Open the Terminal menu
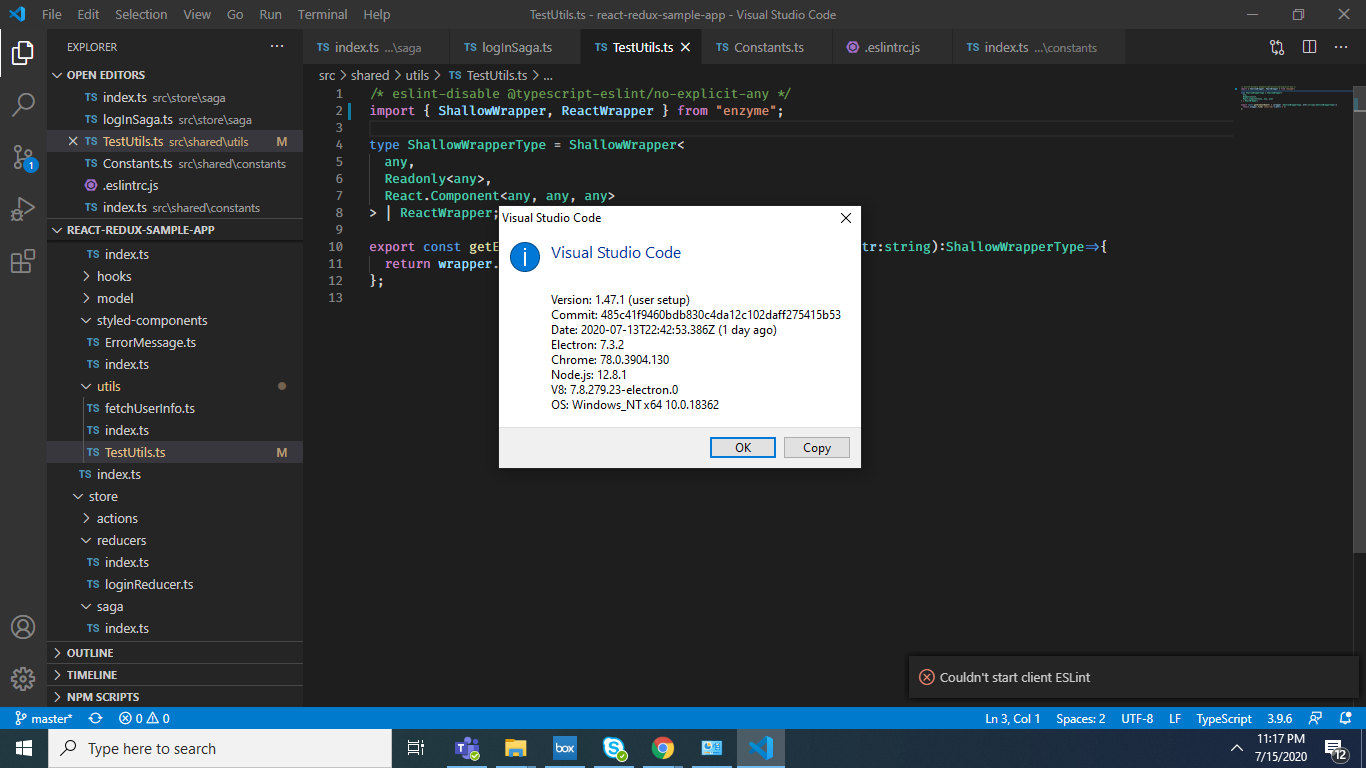The image size is (1366, 768). [322, 14]
